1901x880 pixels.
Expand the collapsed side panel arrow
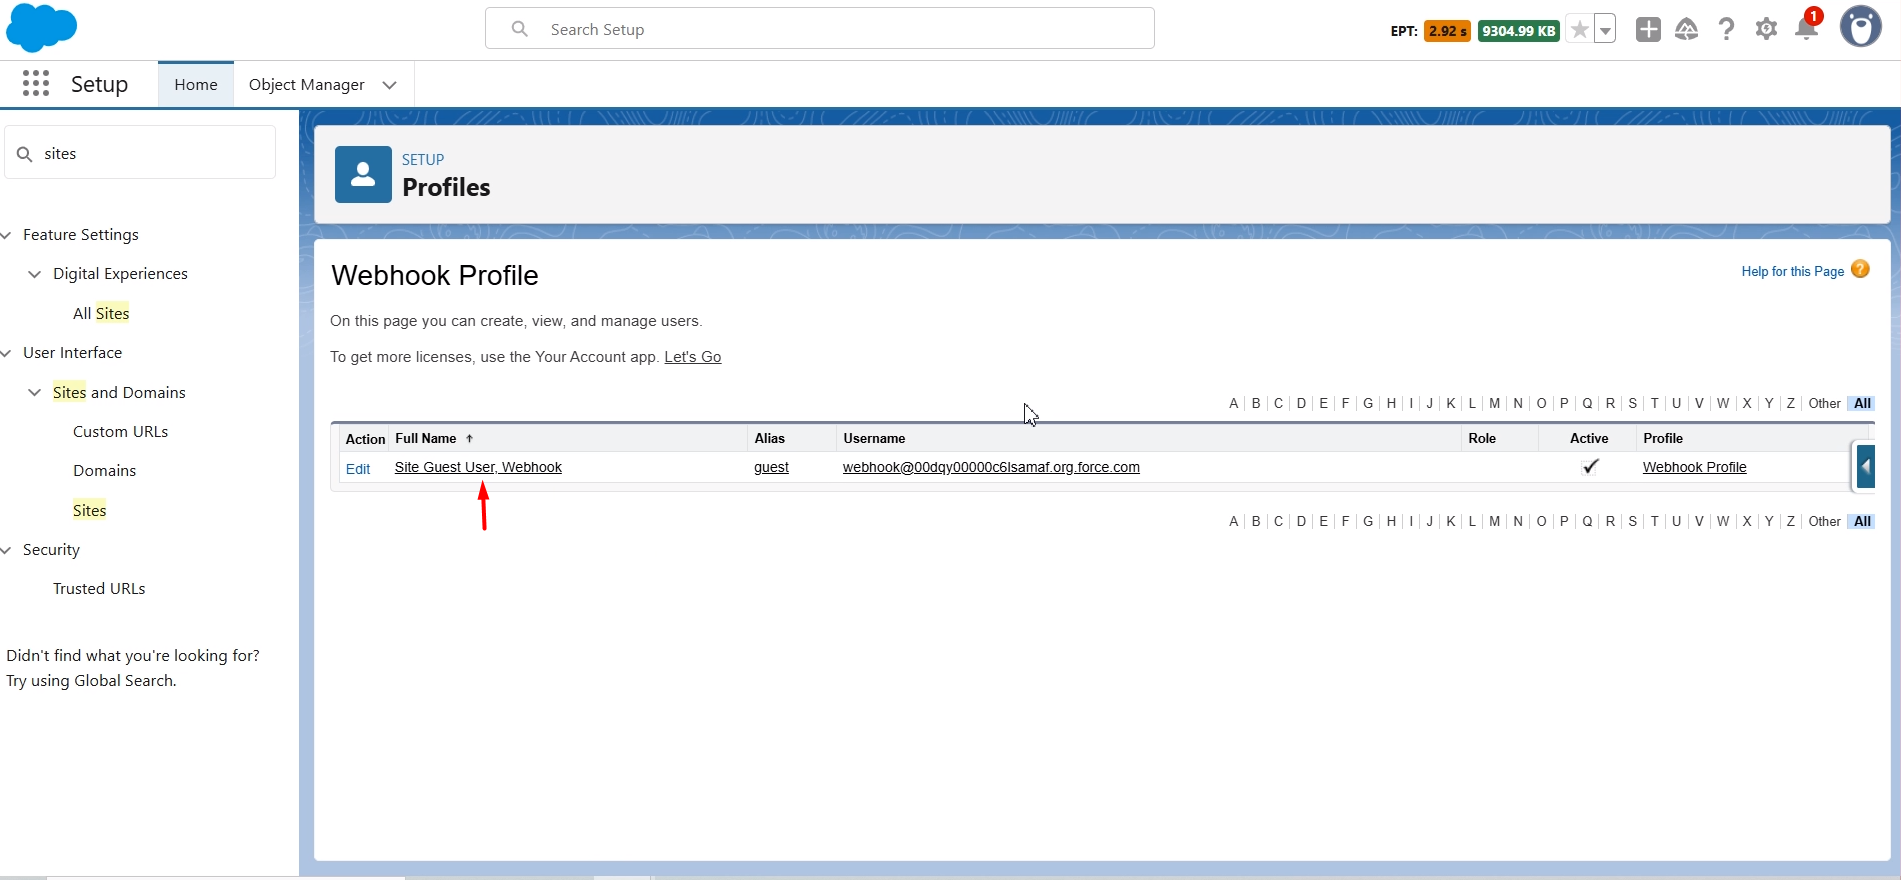click(x=1865, y=466)
